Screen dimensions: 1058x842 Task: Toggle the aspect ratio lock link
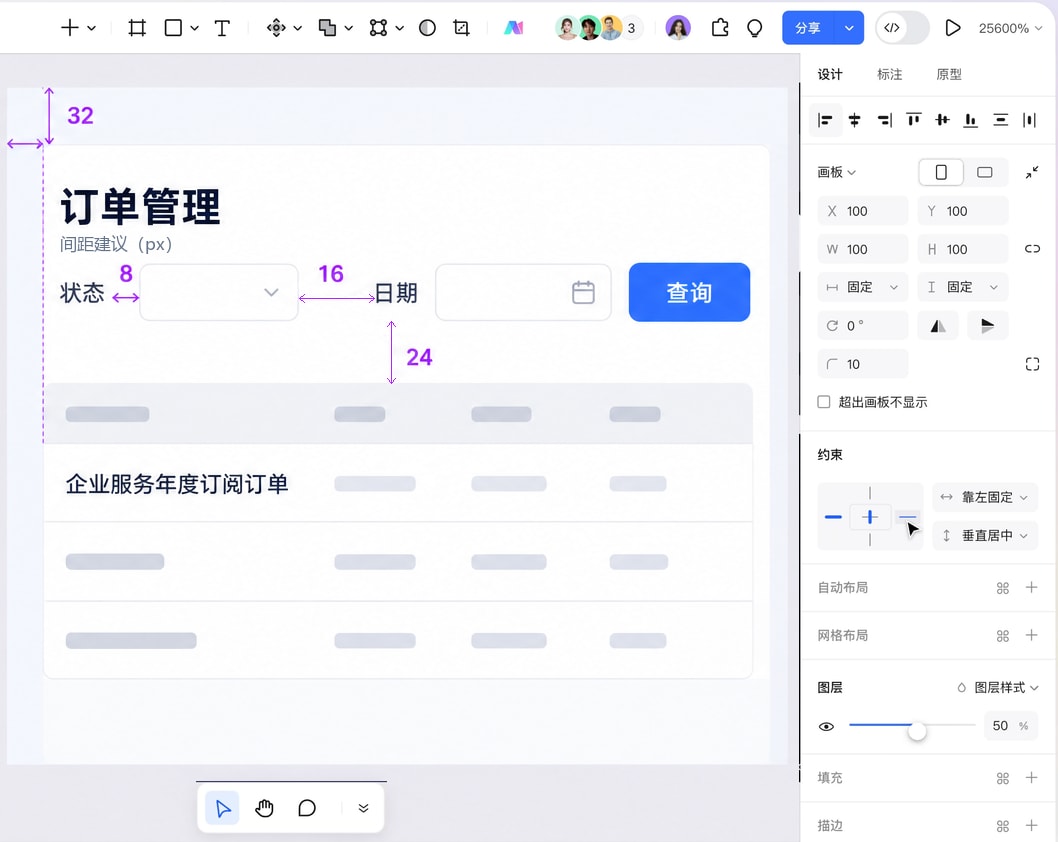pyautogui.click(x=1032, y=249)
